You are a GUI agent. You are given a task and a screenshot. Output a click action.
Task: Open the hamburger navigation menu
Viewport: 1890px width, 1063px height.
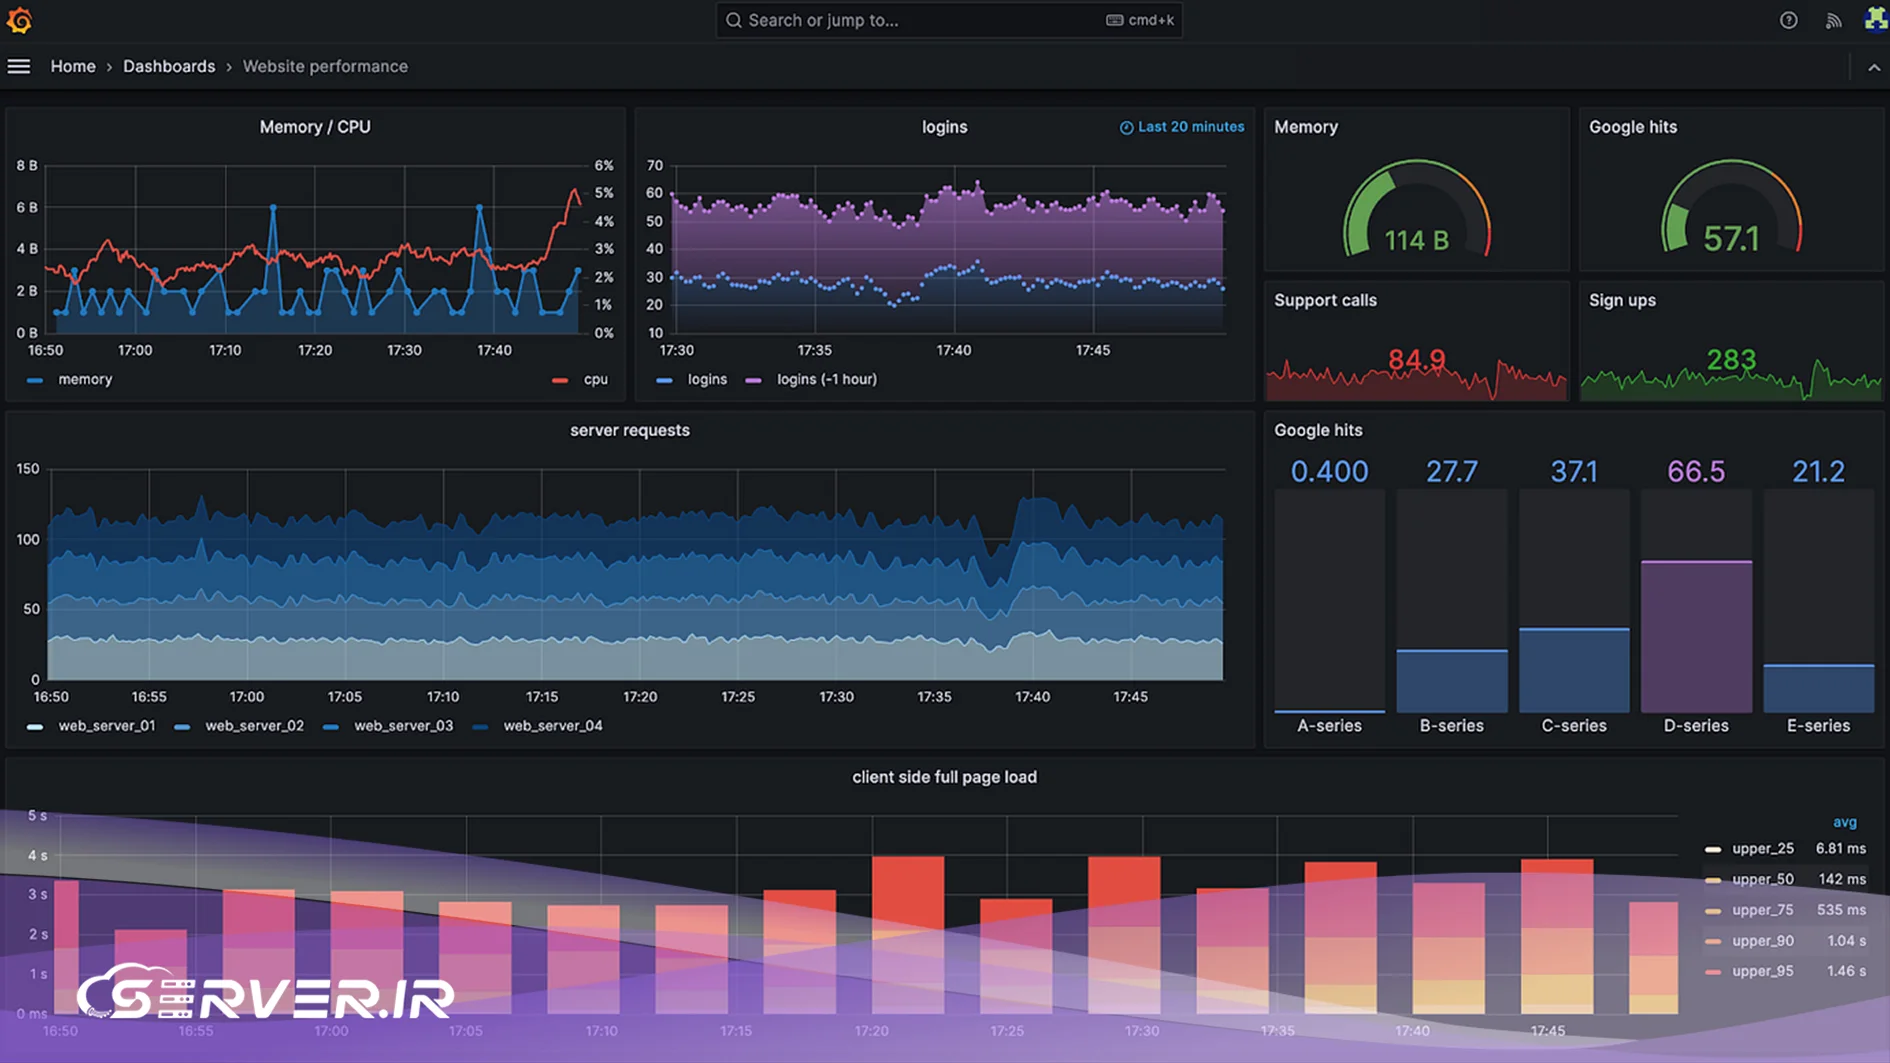19,66
